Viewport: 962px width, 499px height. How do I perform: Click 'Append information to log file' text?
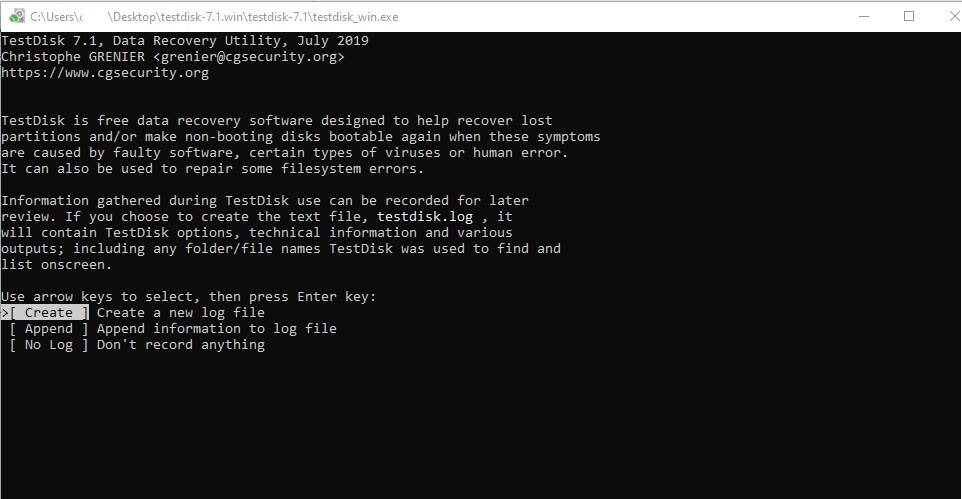click(217, 328)
